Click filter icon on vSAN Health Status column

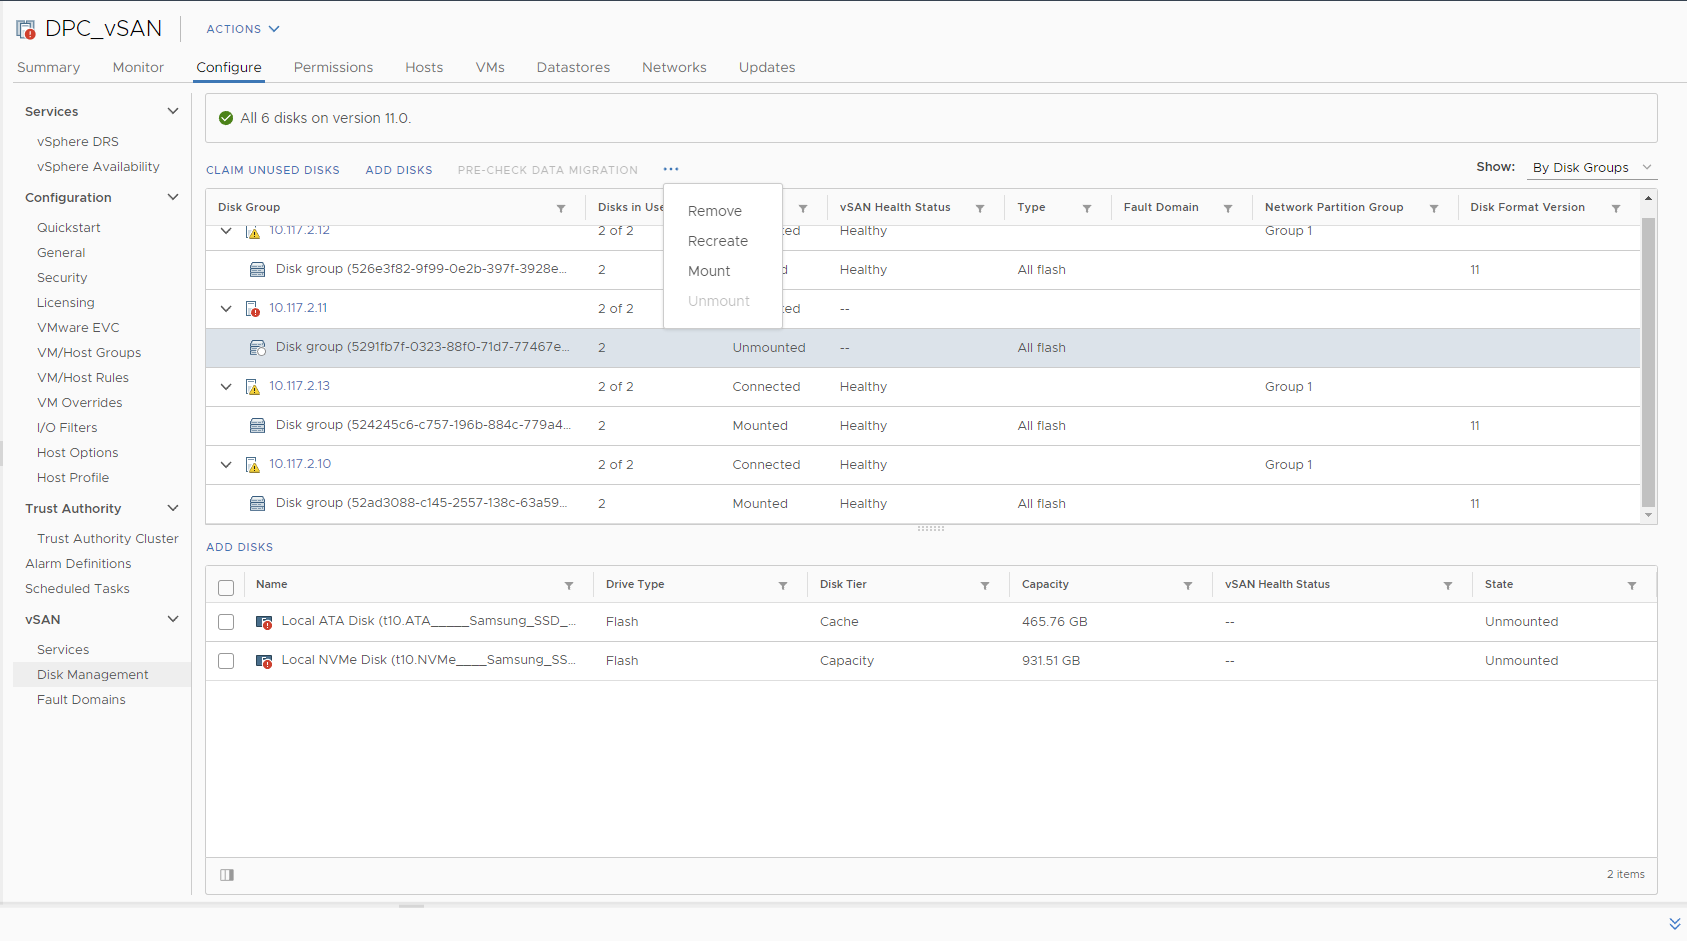(980, 208)
